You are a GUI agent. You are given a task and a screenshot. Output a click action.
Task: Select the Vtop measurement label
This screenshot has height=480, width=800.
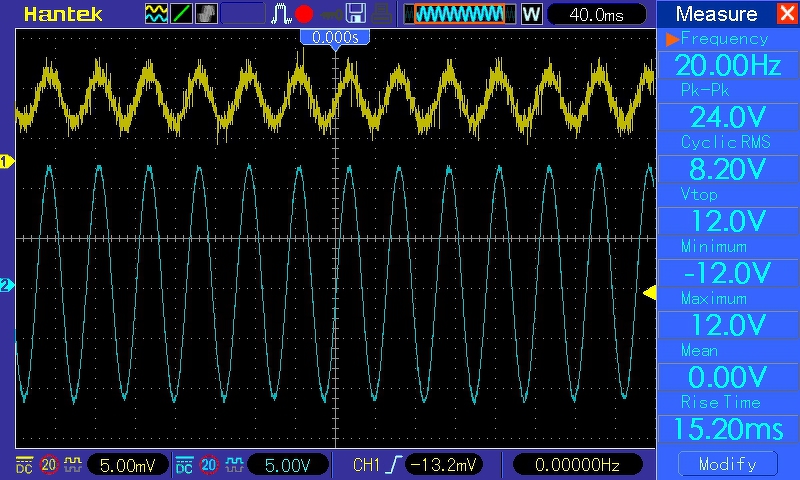tap(699, 194)
